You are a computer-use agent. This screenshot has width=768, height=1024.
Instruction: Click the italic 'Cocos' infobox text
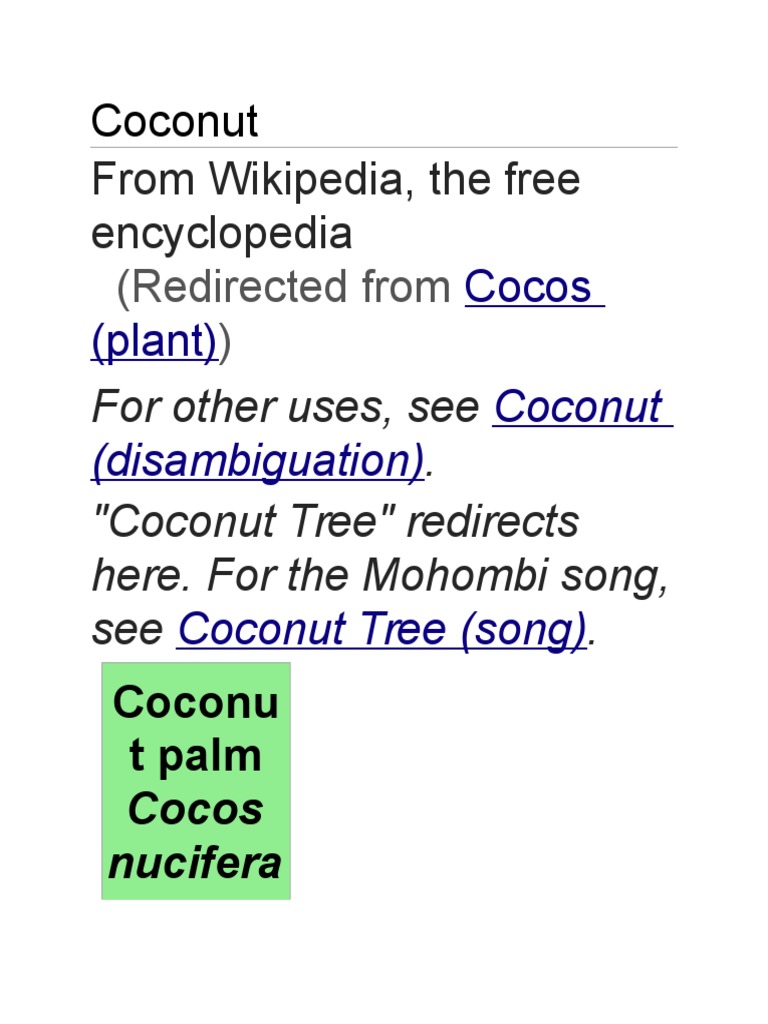(196, 809)
